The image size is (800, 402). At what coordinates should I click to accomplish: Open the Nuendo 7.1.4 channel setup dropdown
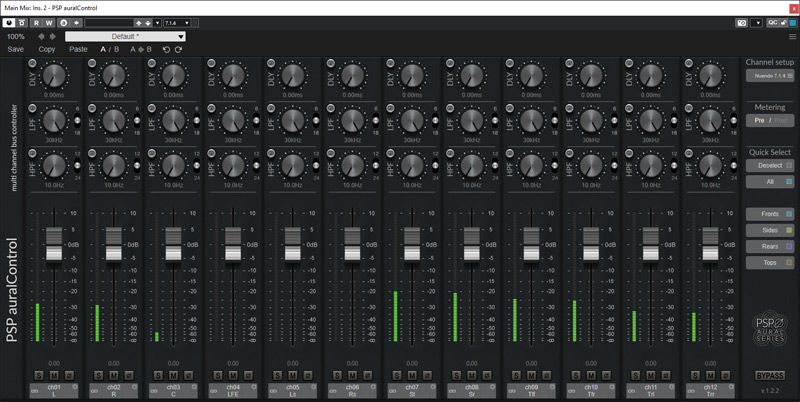769,76
